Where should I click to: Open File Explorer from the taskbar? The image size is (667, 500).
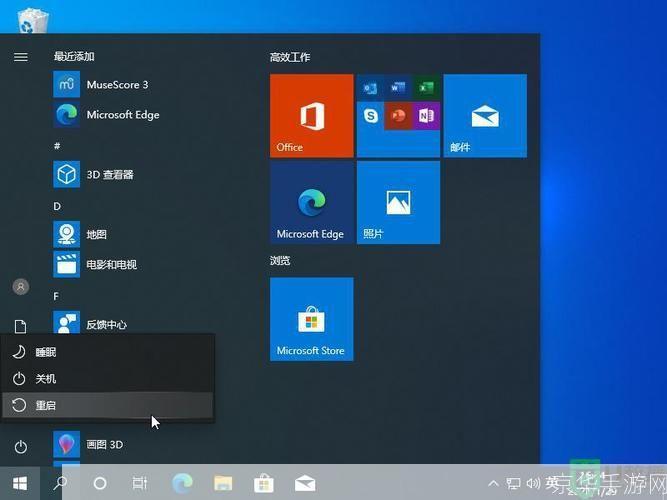[223, 483]
